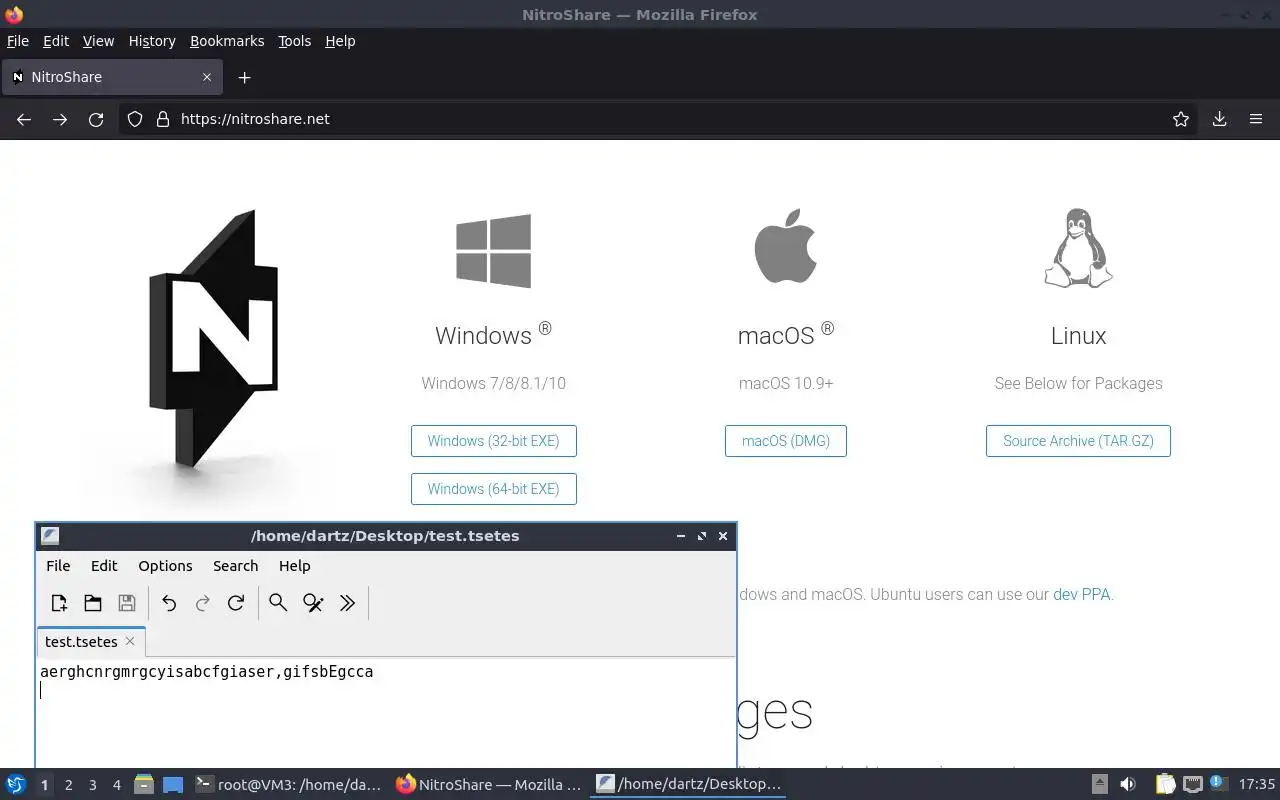
Task: Expand the toolbar overflow chevron
Action: pos(347,603)
